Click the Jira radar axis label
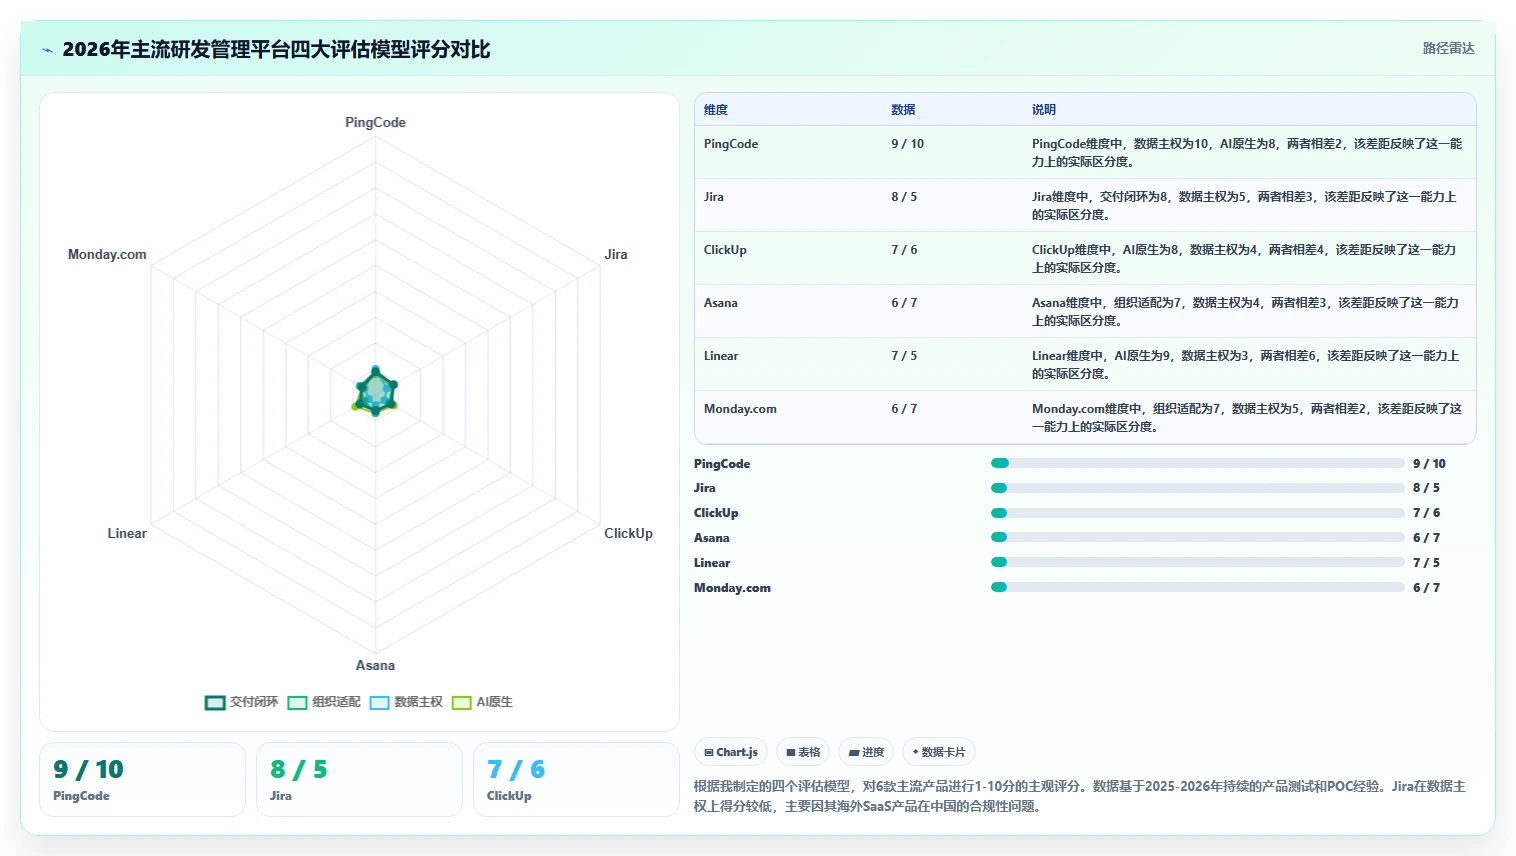1516x856 pixels. click(616, 254)
